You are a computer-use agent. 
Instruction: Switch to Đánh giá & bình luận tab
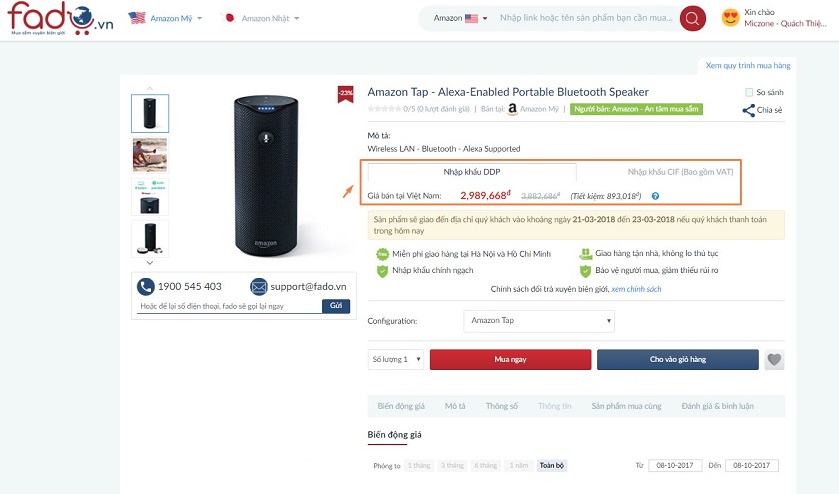point(718,406)
